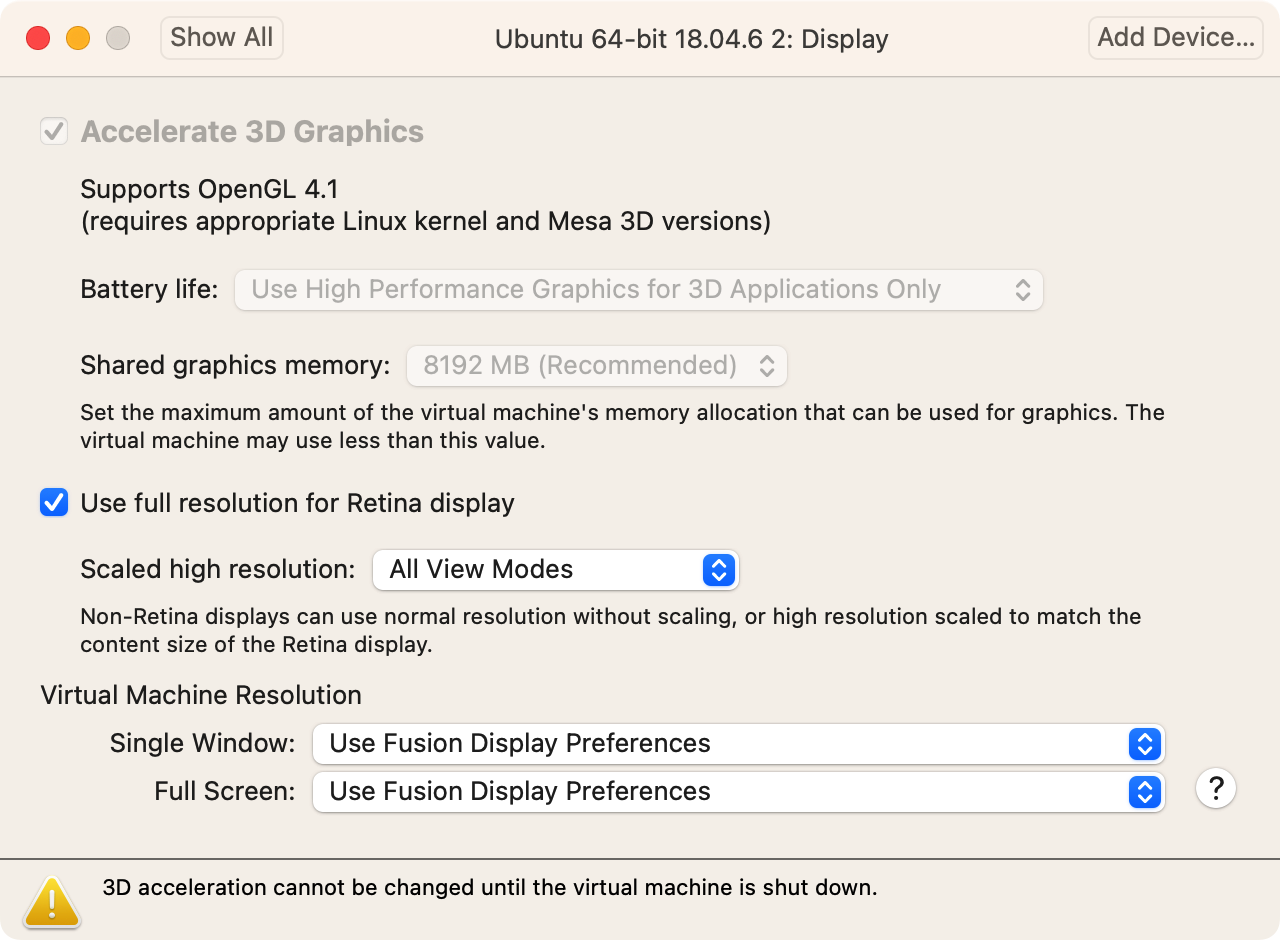Click the Add Device button
Image resolution: width=1280 pixels, height=940 pixels.
coord(1175,38)
